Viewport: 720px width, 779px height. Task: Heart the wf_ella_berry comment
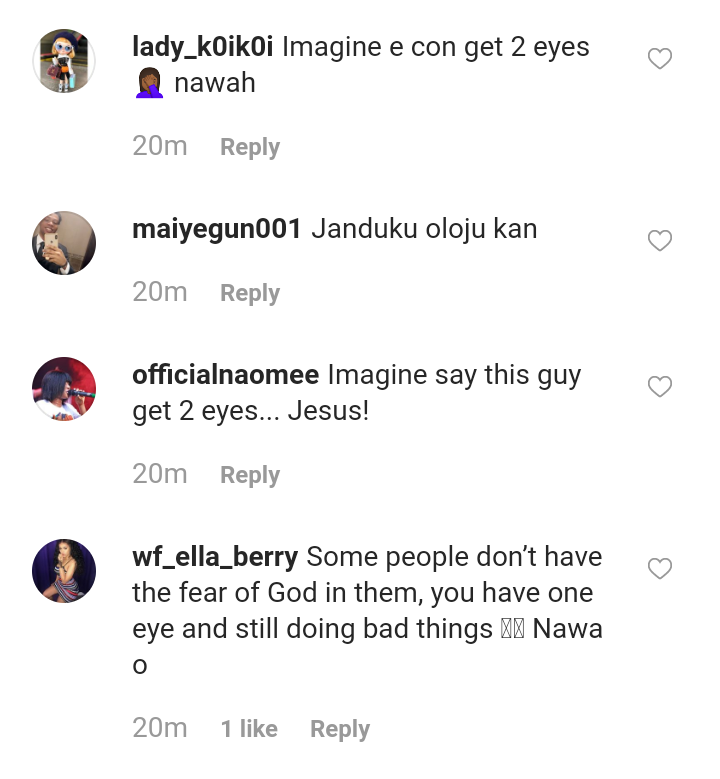pyautogui.click(x=660, y=569)
